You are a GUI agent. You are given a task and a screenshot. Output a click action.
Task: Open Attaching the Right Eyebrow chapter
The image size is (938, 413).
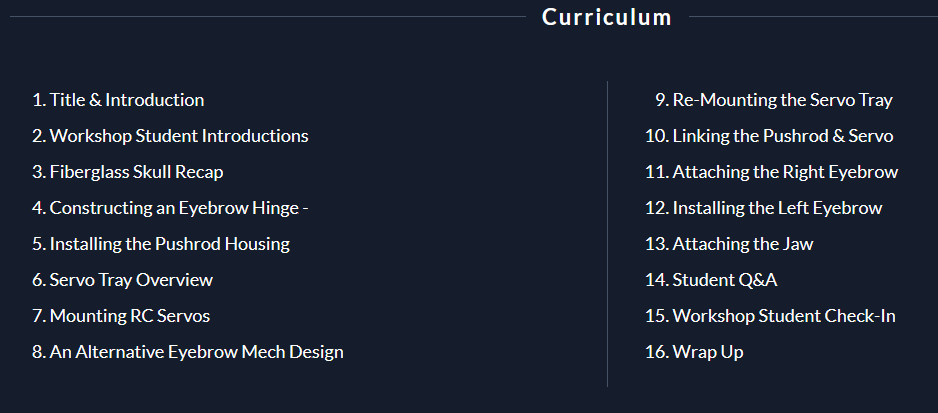[x=772, y=172]
